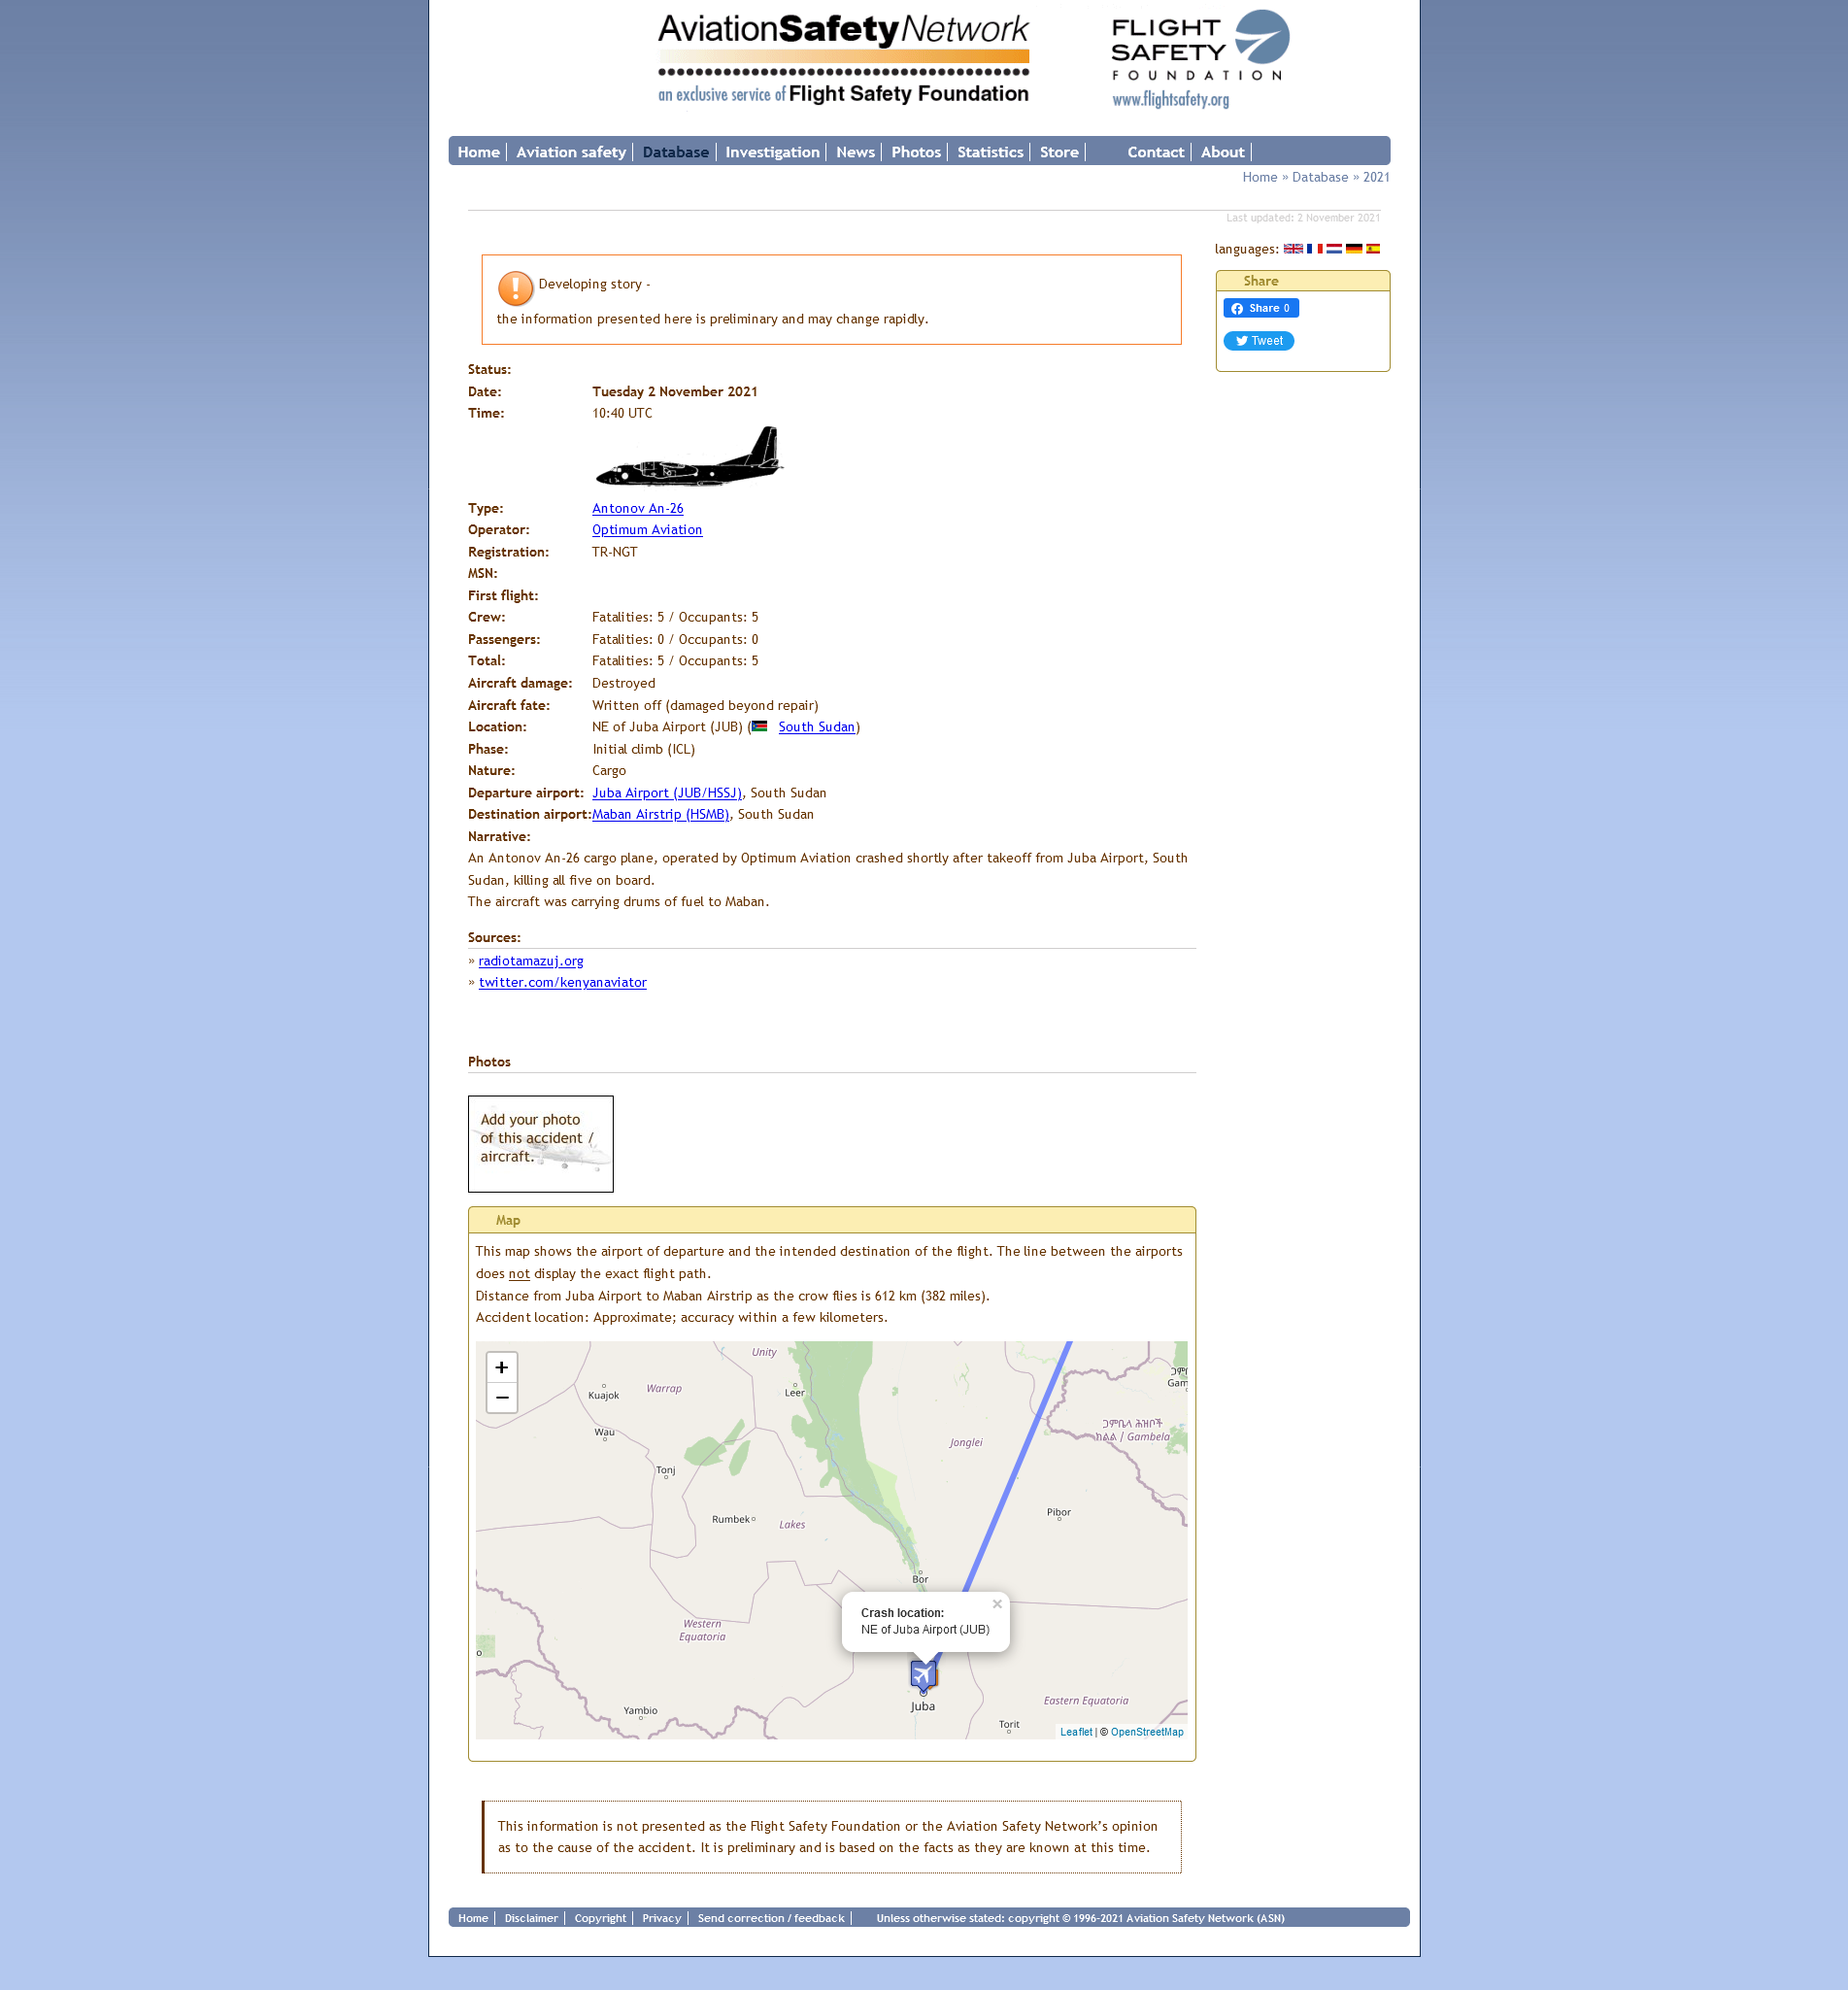Open the Investigation menu

[772, 152]
